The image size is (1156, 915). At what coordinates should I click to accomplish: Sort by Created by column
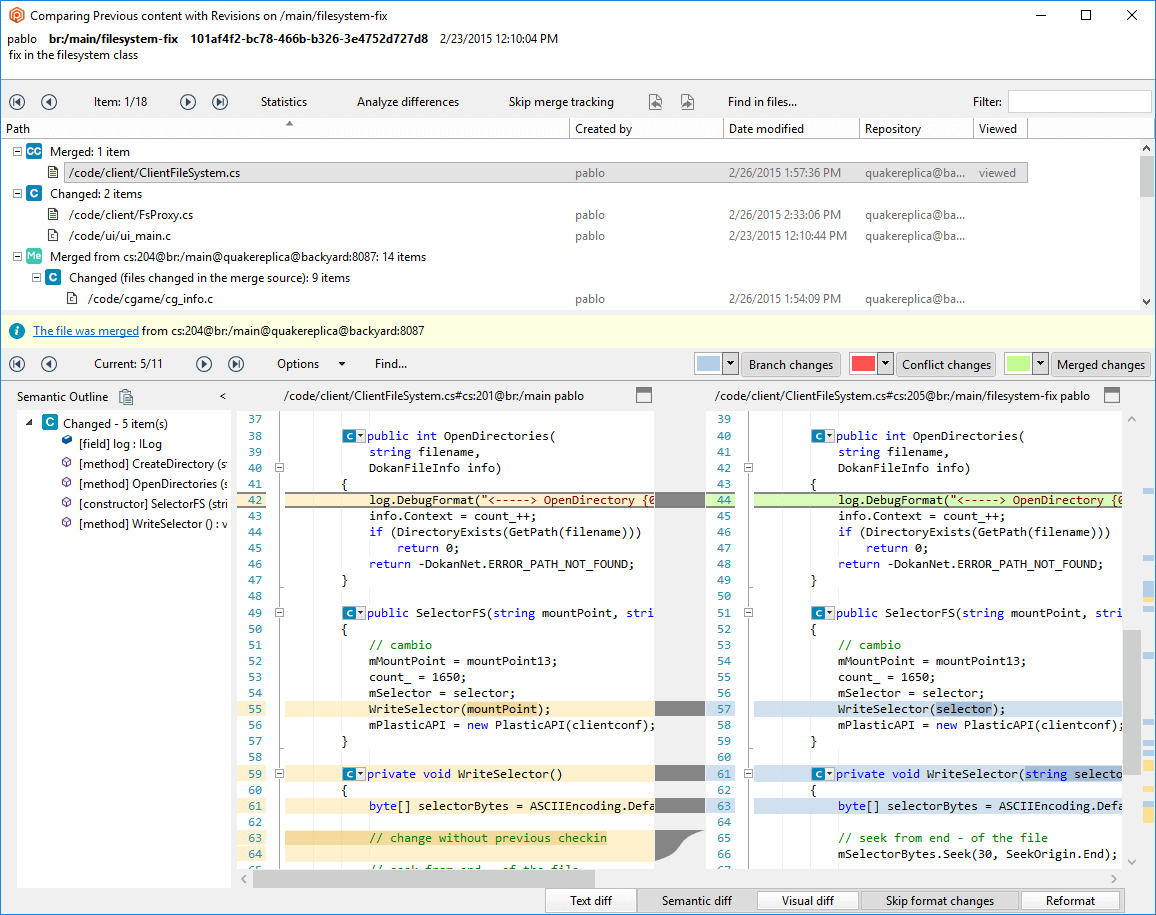pos(646,129)
